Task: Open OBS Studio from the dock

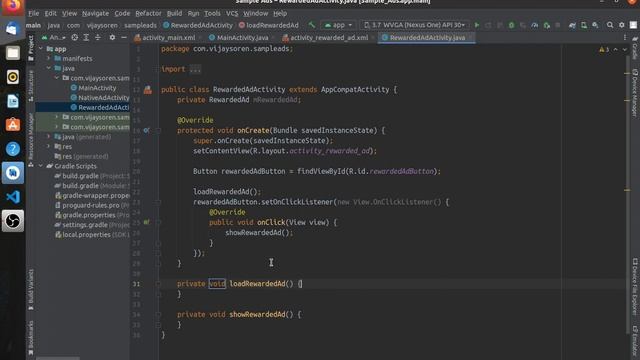Action: coord(13,221)
